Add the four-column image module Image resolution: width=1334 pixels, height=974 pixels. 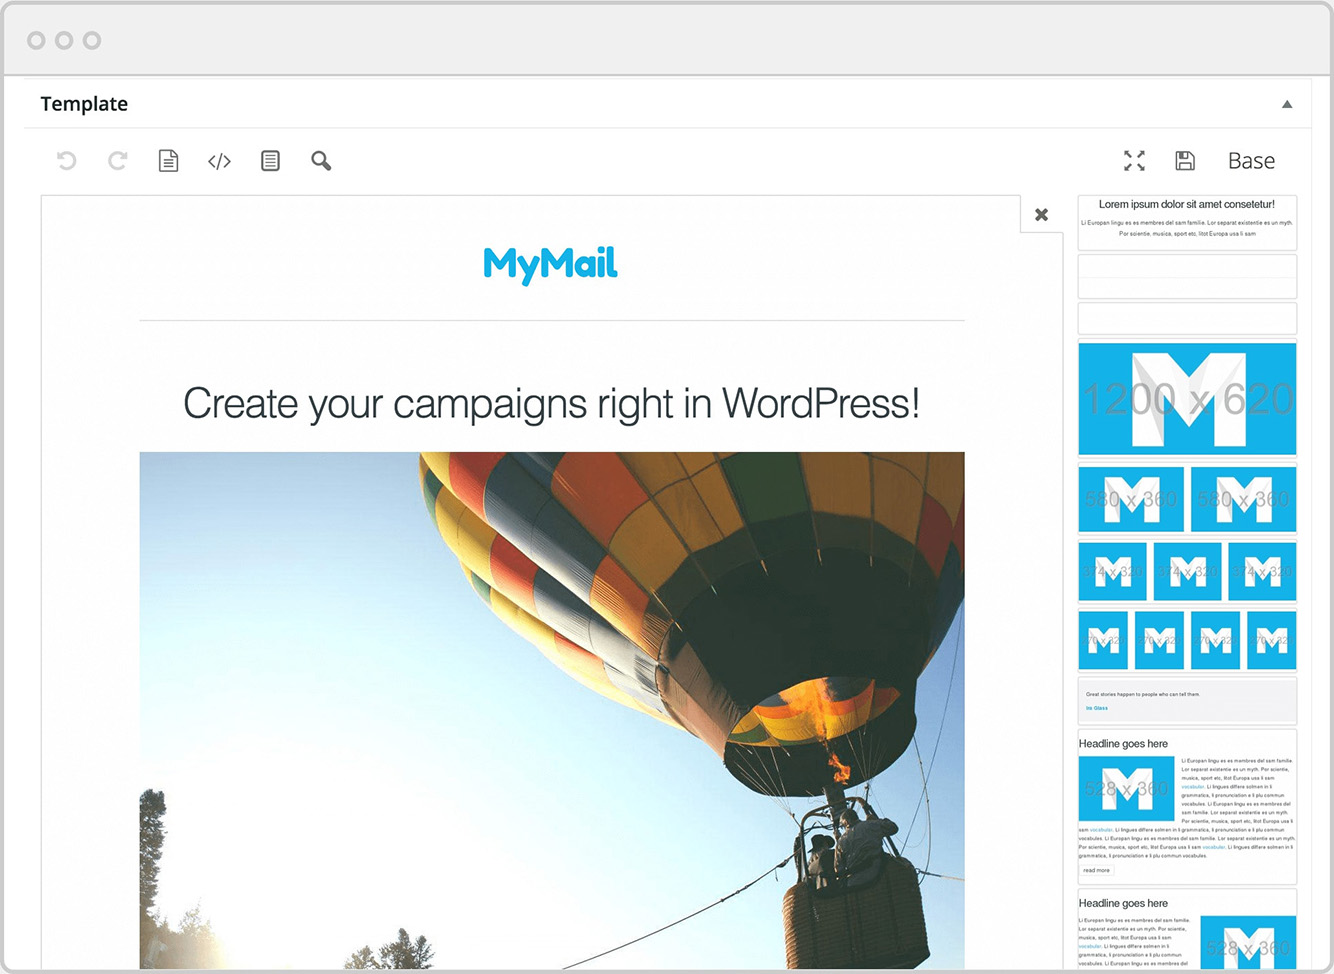[1187, 640]
